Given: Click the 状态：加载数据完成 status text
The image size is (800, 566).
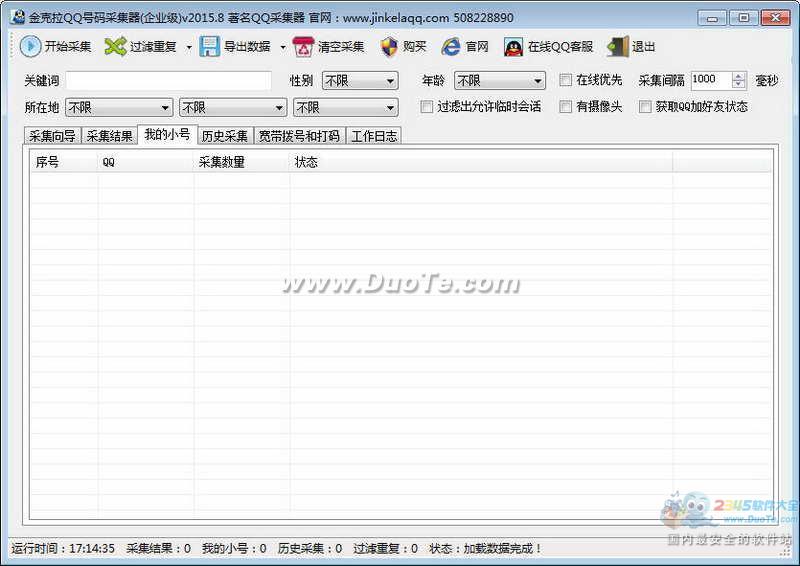Looking at the screenshot, I should [485, 549].
